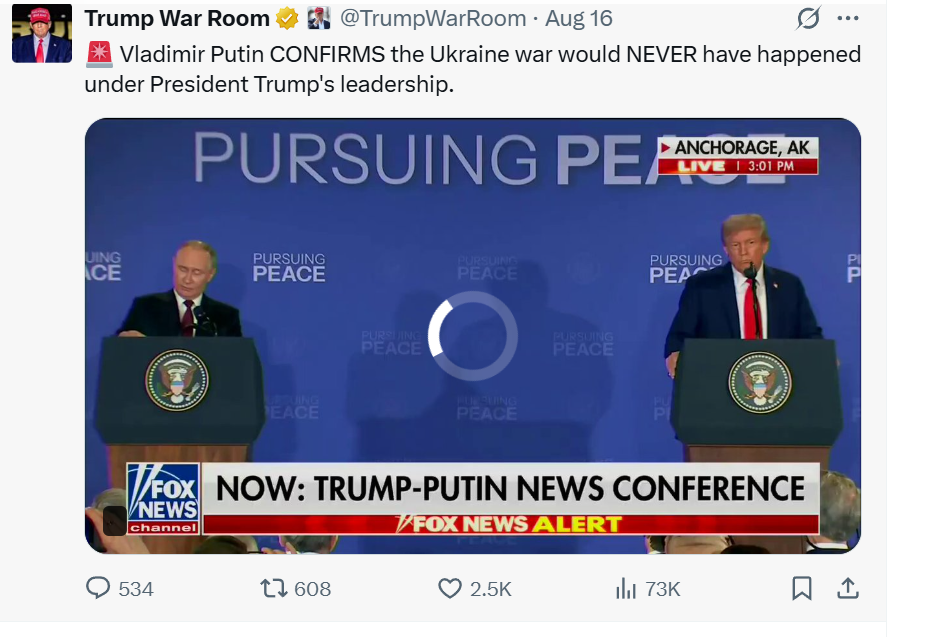This screenshot has width=928, height=637.
Task: Click the red LIVE badge in the video
Action: (704, 166)
